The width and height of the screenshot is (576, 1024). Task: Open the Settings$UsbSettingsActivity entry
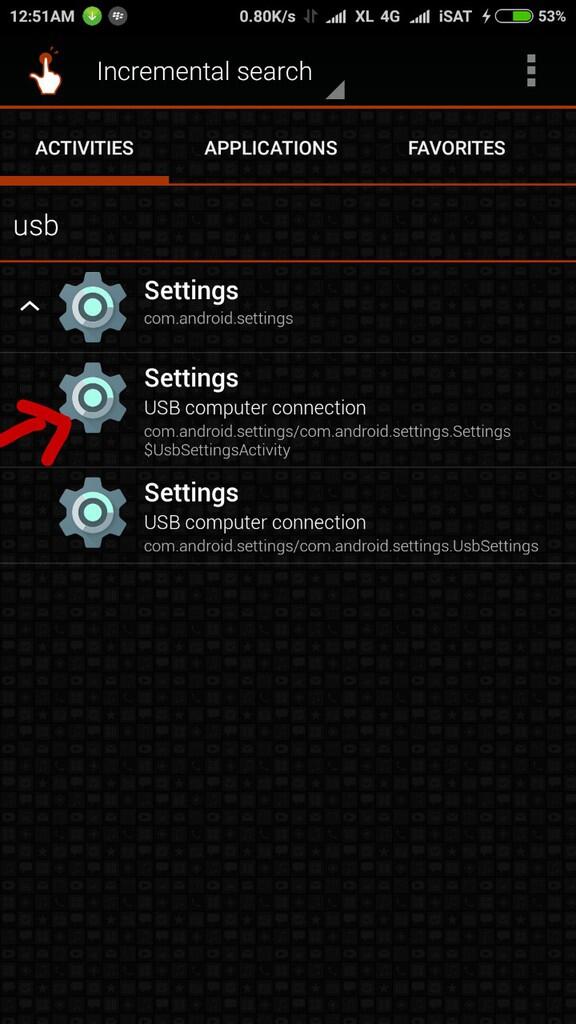tap(288, 410)
